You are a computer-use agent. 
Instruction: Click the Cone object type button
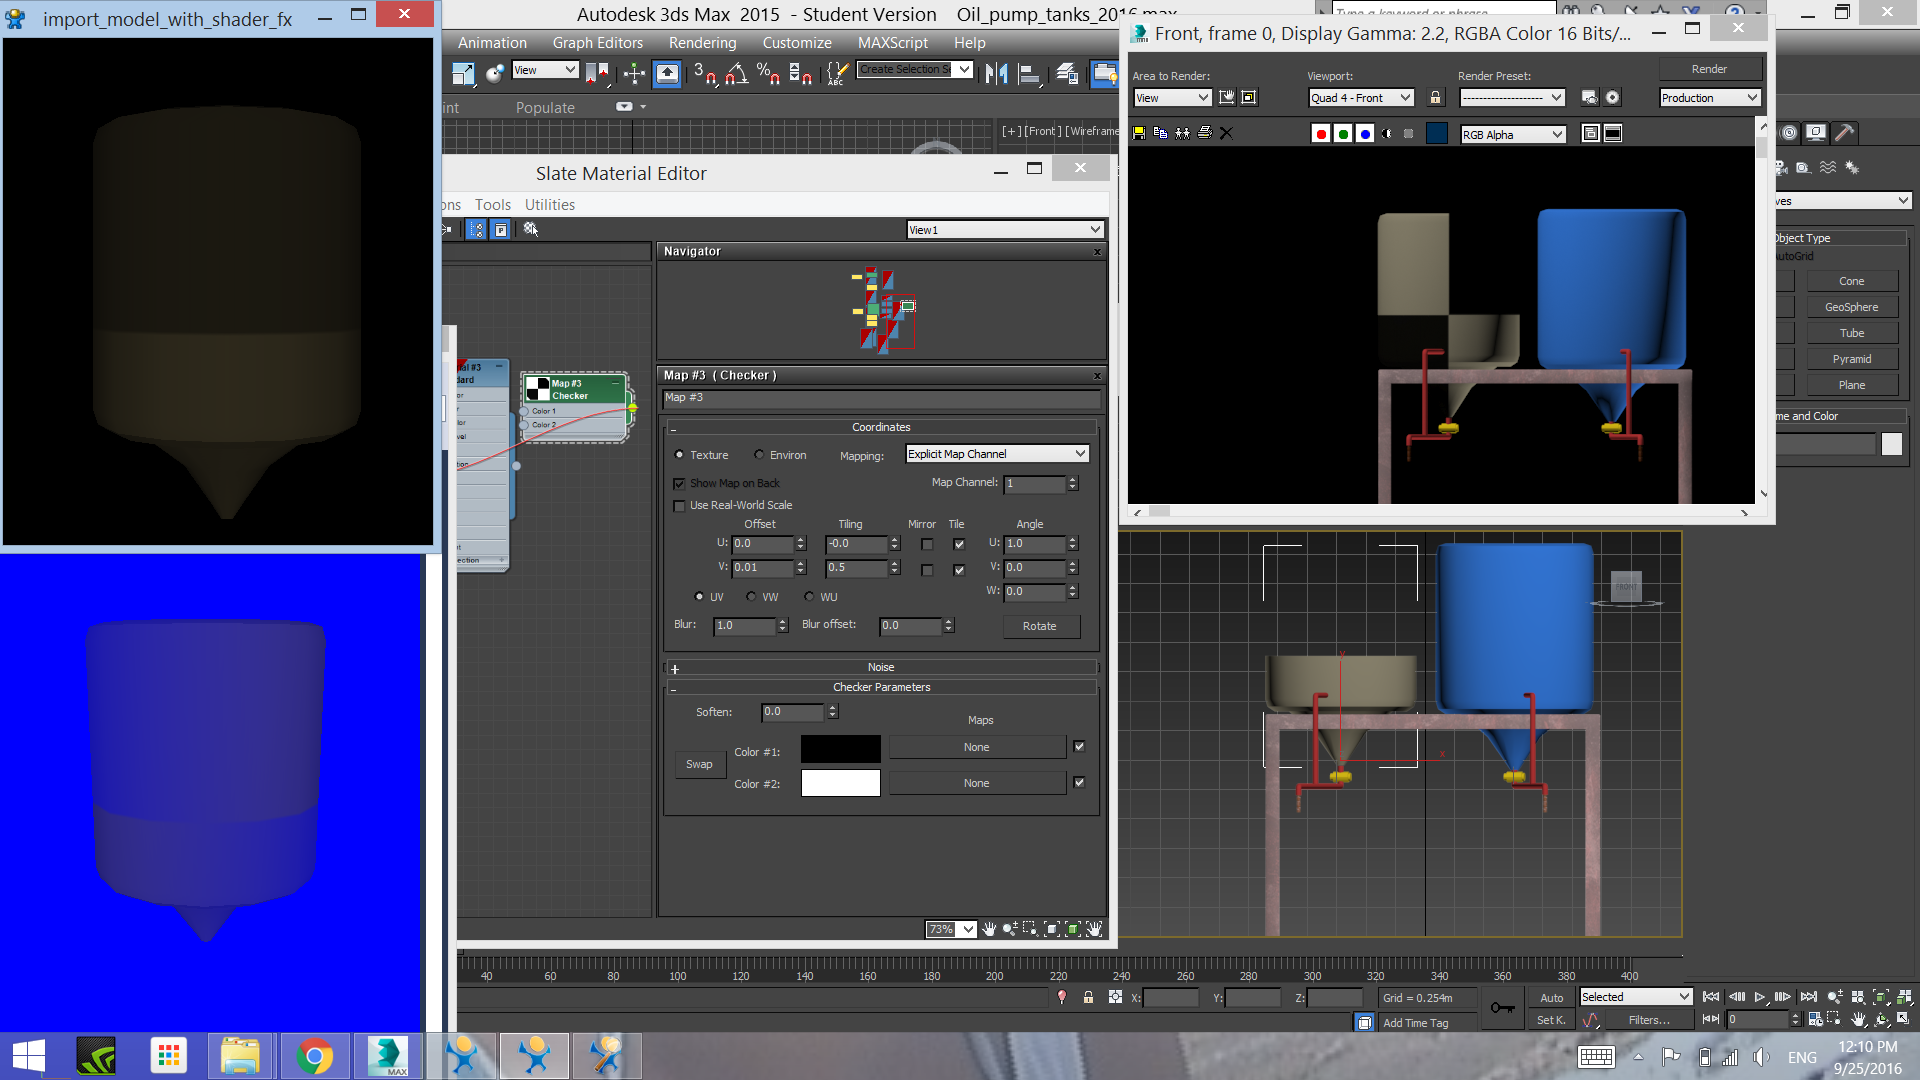pyautogui.click(x=1852, y=282)
